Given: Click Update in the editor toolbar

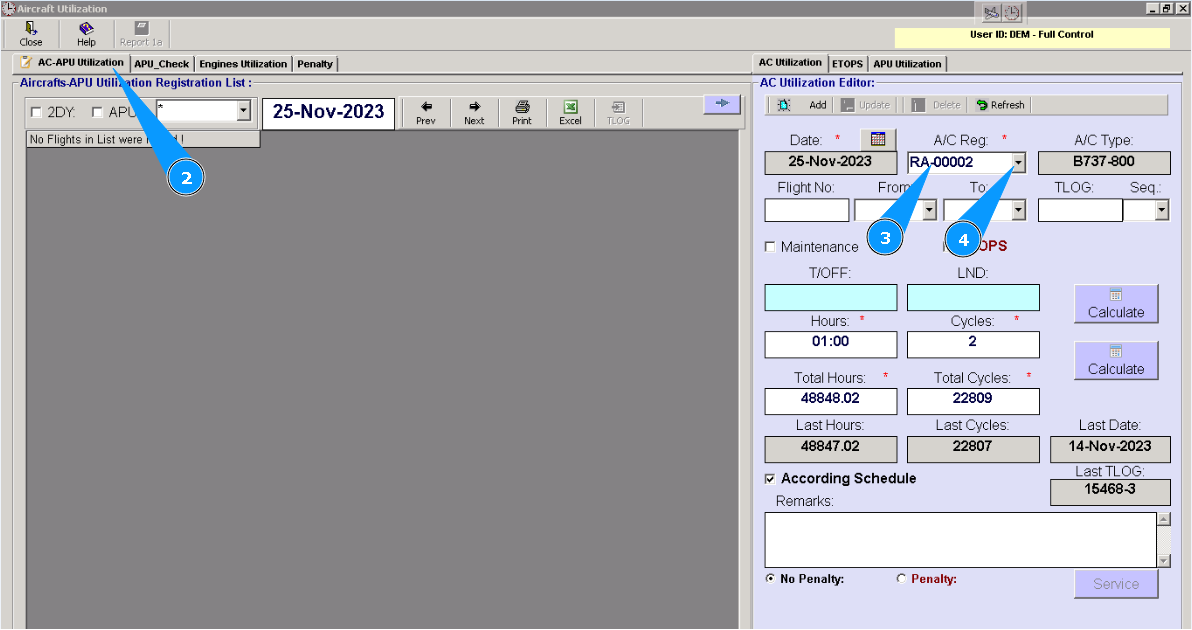Looking at the screenshot, I should click(866, 105).
